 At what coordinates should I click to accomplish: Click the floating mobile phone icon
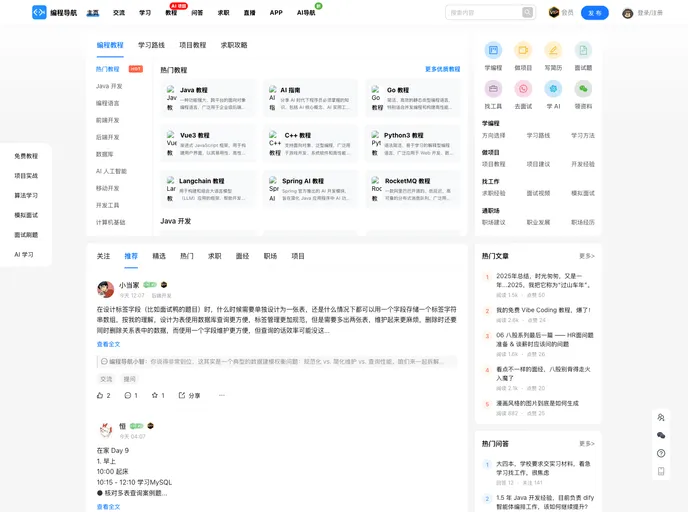click(x=661, y=471)
